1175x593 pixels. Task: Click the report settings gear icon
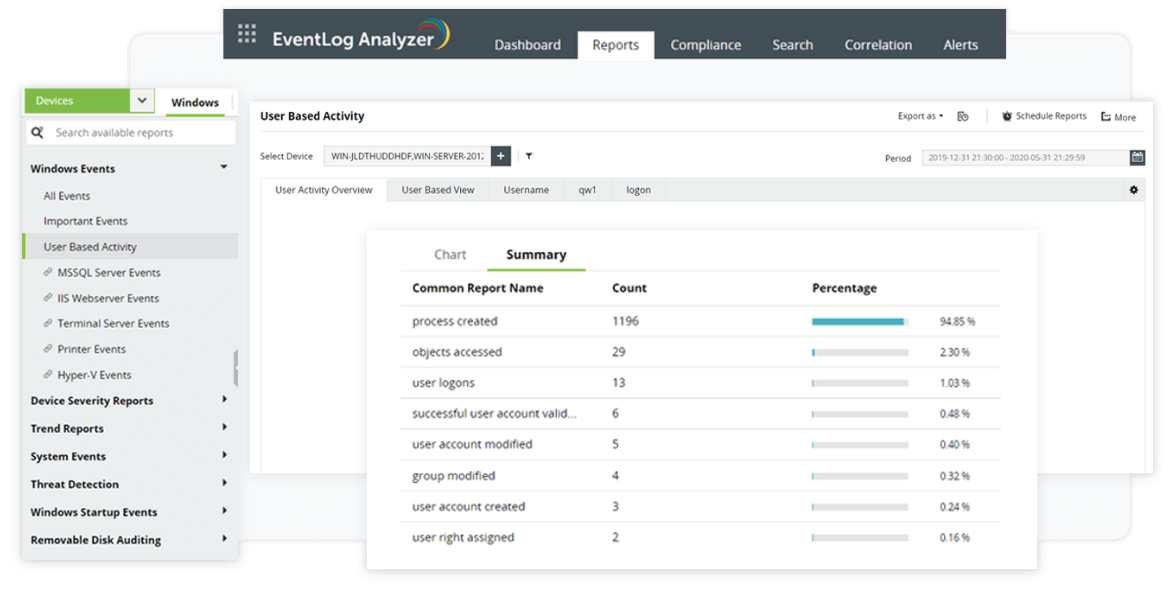pyautogui.click(x=1134, y=190)
